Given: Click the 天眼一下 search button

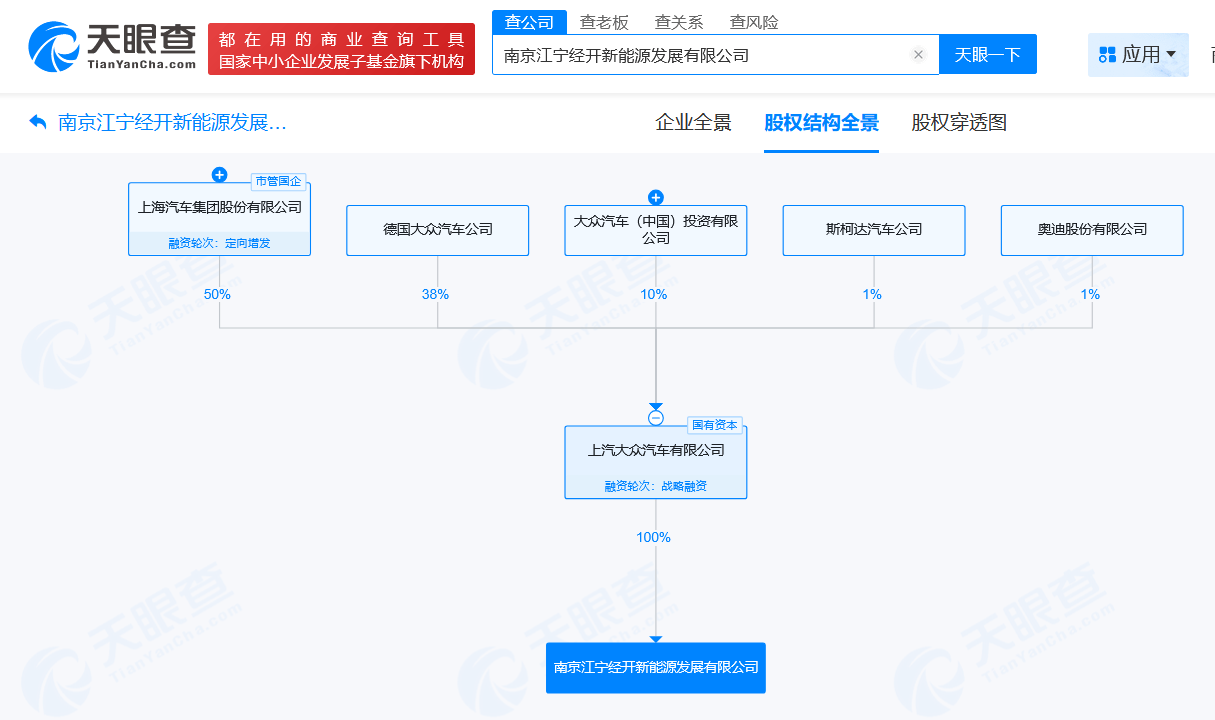Looking at the screenshot, I should point(988,54).
